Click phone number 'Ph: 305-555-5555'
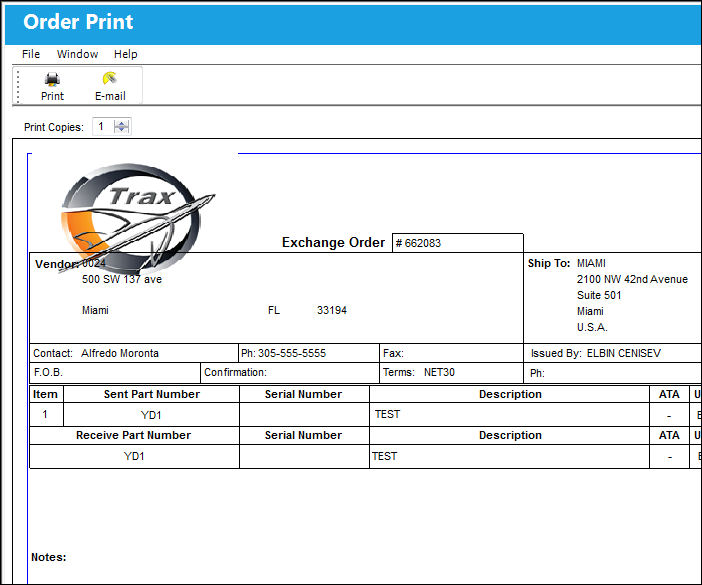702x585 pixels. click(x=283, y=353)
